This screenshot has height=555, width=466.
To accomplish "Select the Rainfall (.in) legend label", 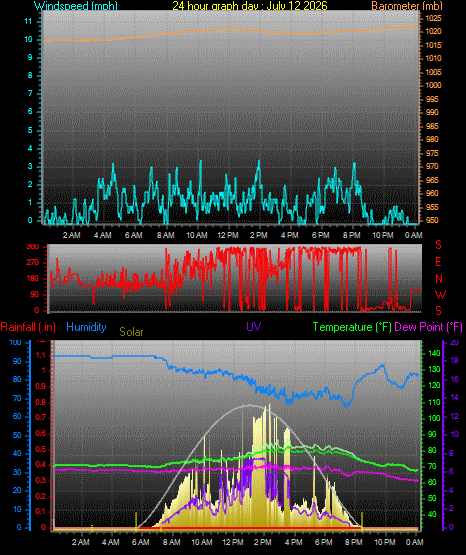I will tap(28, 327).
